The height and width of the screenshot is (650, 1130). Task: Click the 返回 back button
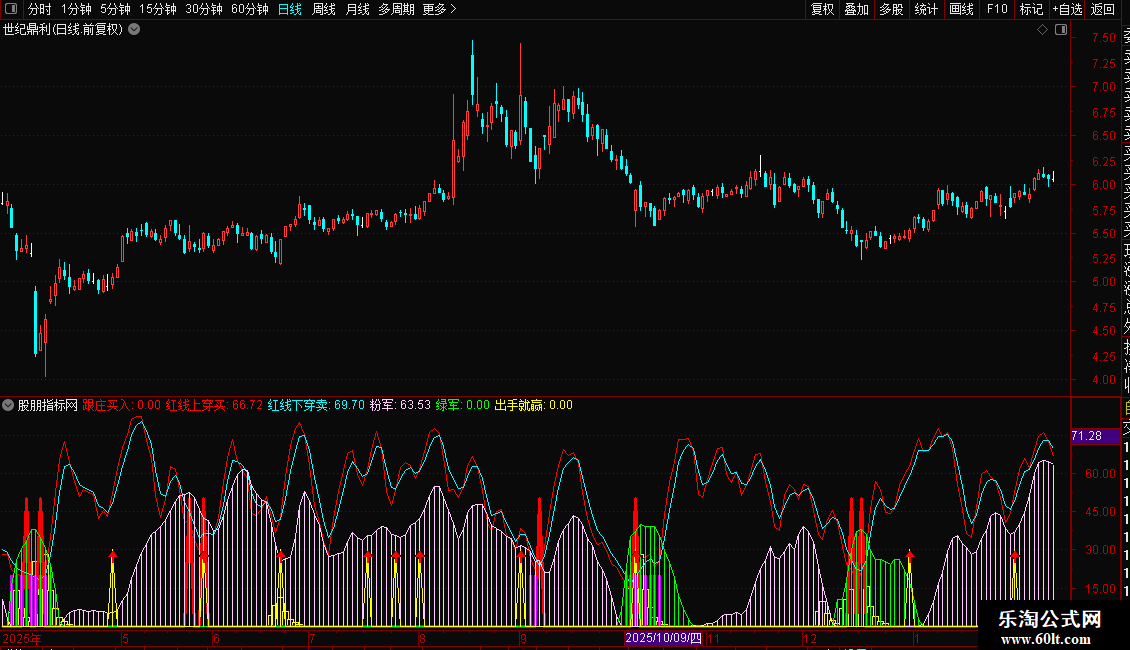coord(1103,9)
